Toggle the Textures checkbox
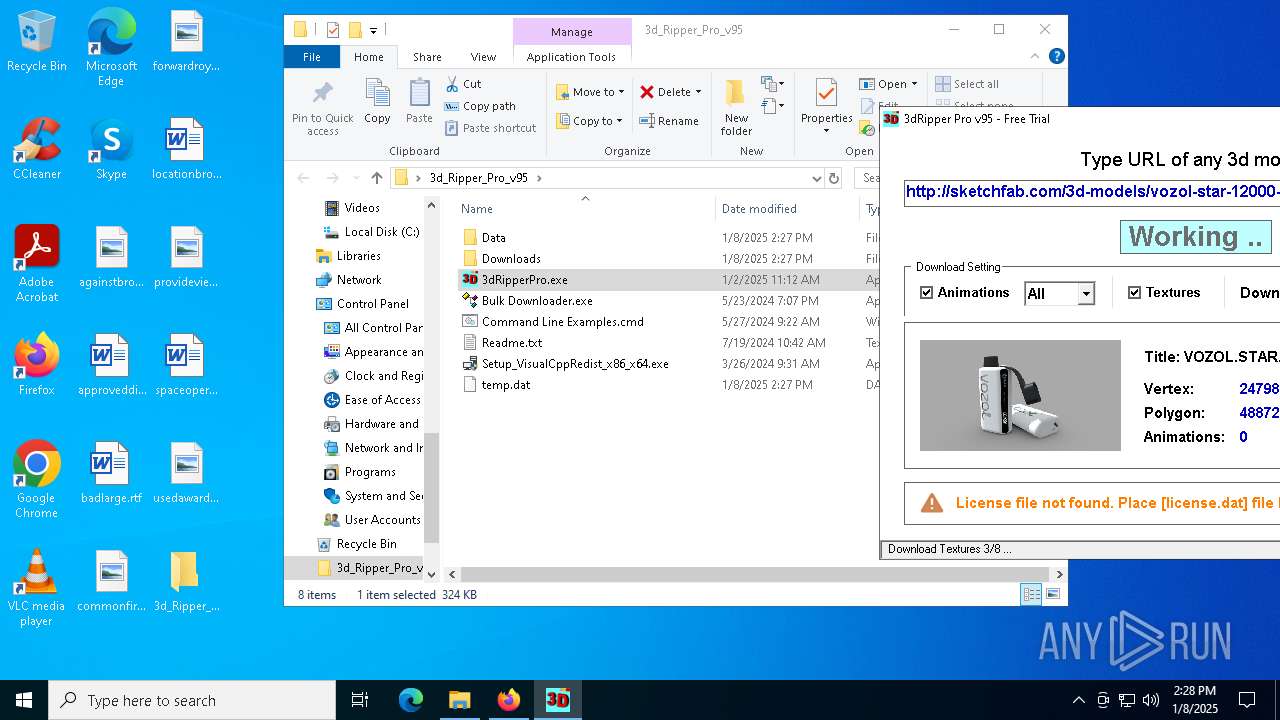 pyautogui.click(x=1134, y=293)
